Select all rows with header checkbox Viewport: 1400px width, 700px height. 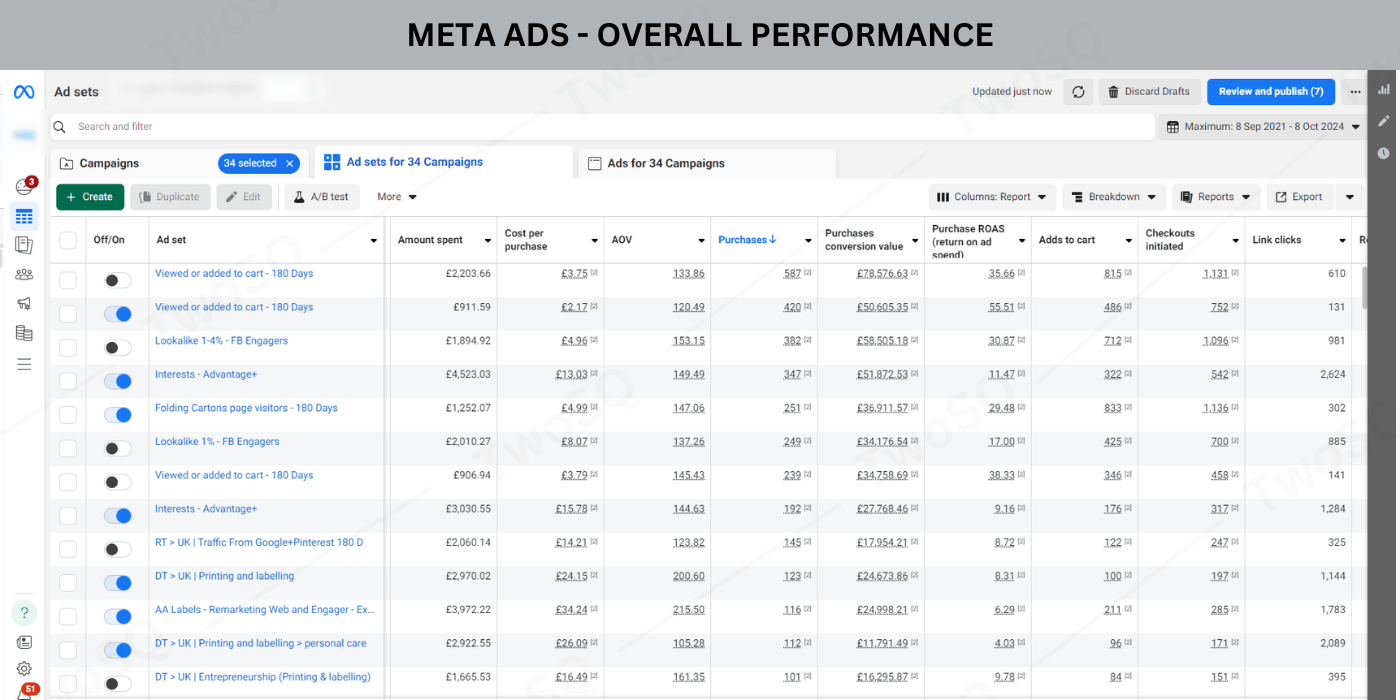click(68, 240)
